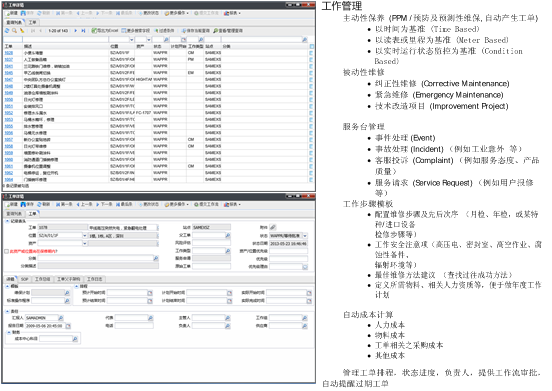This screenshot has width=552, height=391.
Task: Click the refresh icon in list toolbar
Action: point(7,31)
